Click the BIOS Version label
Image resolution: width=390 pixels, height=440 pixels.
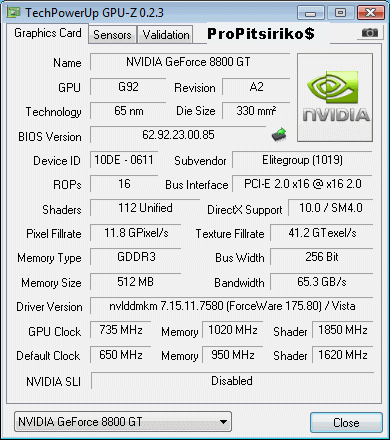[x=50, y=137]
